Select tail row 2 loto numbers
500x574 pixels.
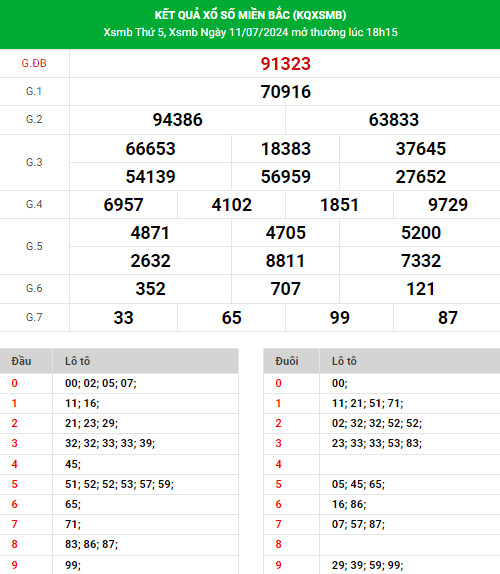point(377,424)
